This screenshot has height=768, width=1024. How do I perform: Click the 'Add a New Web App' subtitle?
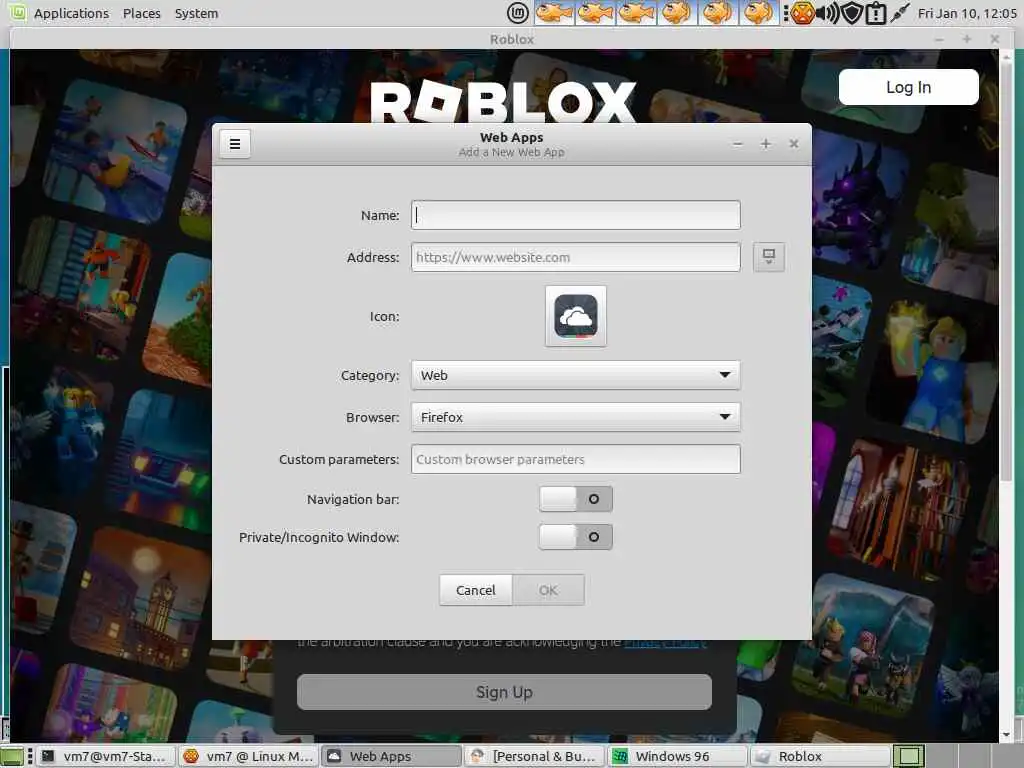(x=511, y=152)
